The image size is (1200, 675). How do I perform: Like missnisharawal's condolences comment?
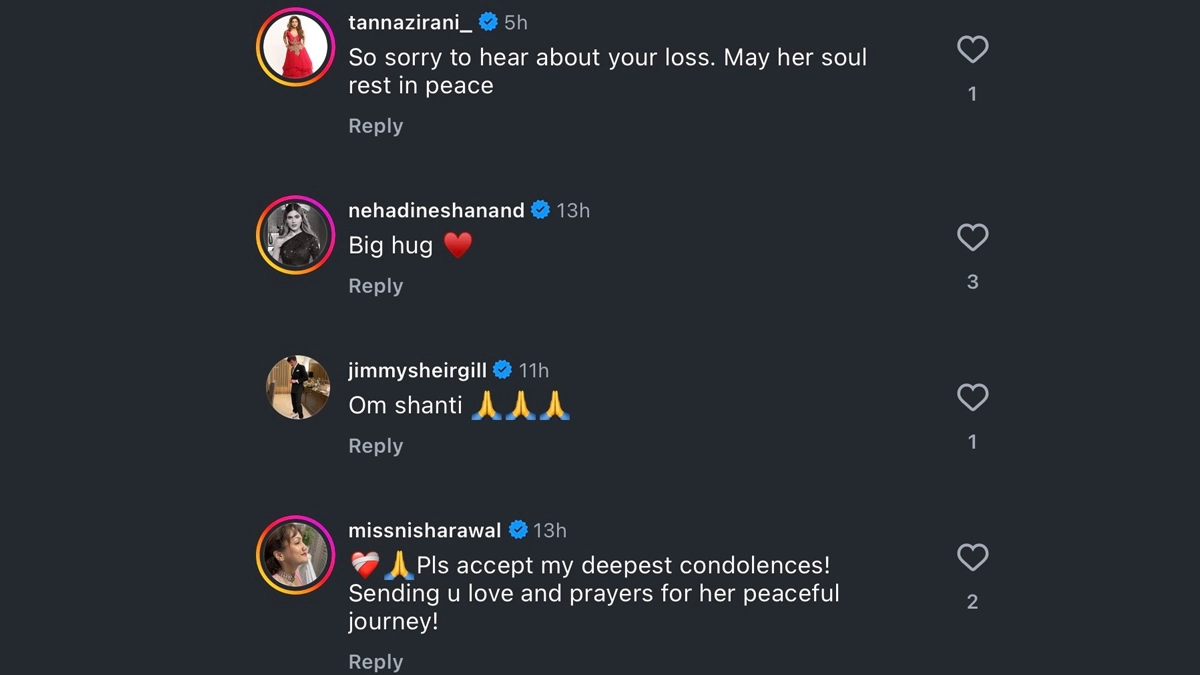972,558
